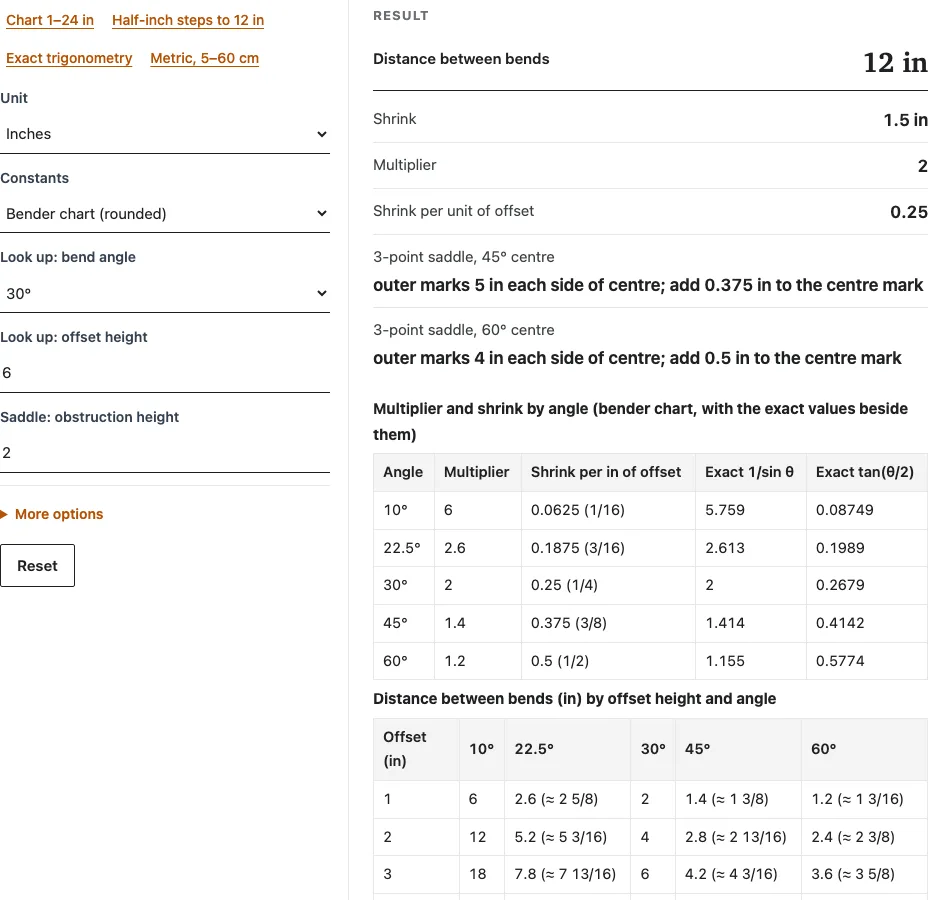928x900 pixels.
Task: Click the 0.375 (3/8) shrink cell
Action: click(x=608, y=623)
